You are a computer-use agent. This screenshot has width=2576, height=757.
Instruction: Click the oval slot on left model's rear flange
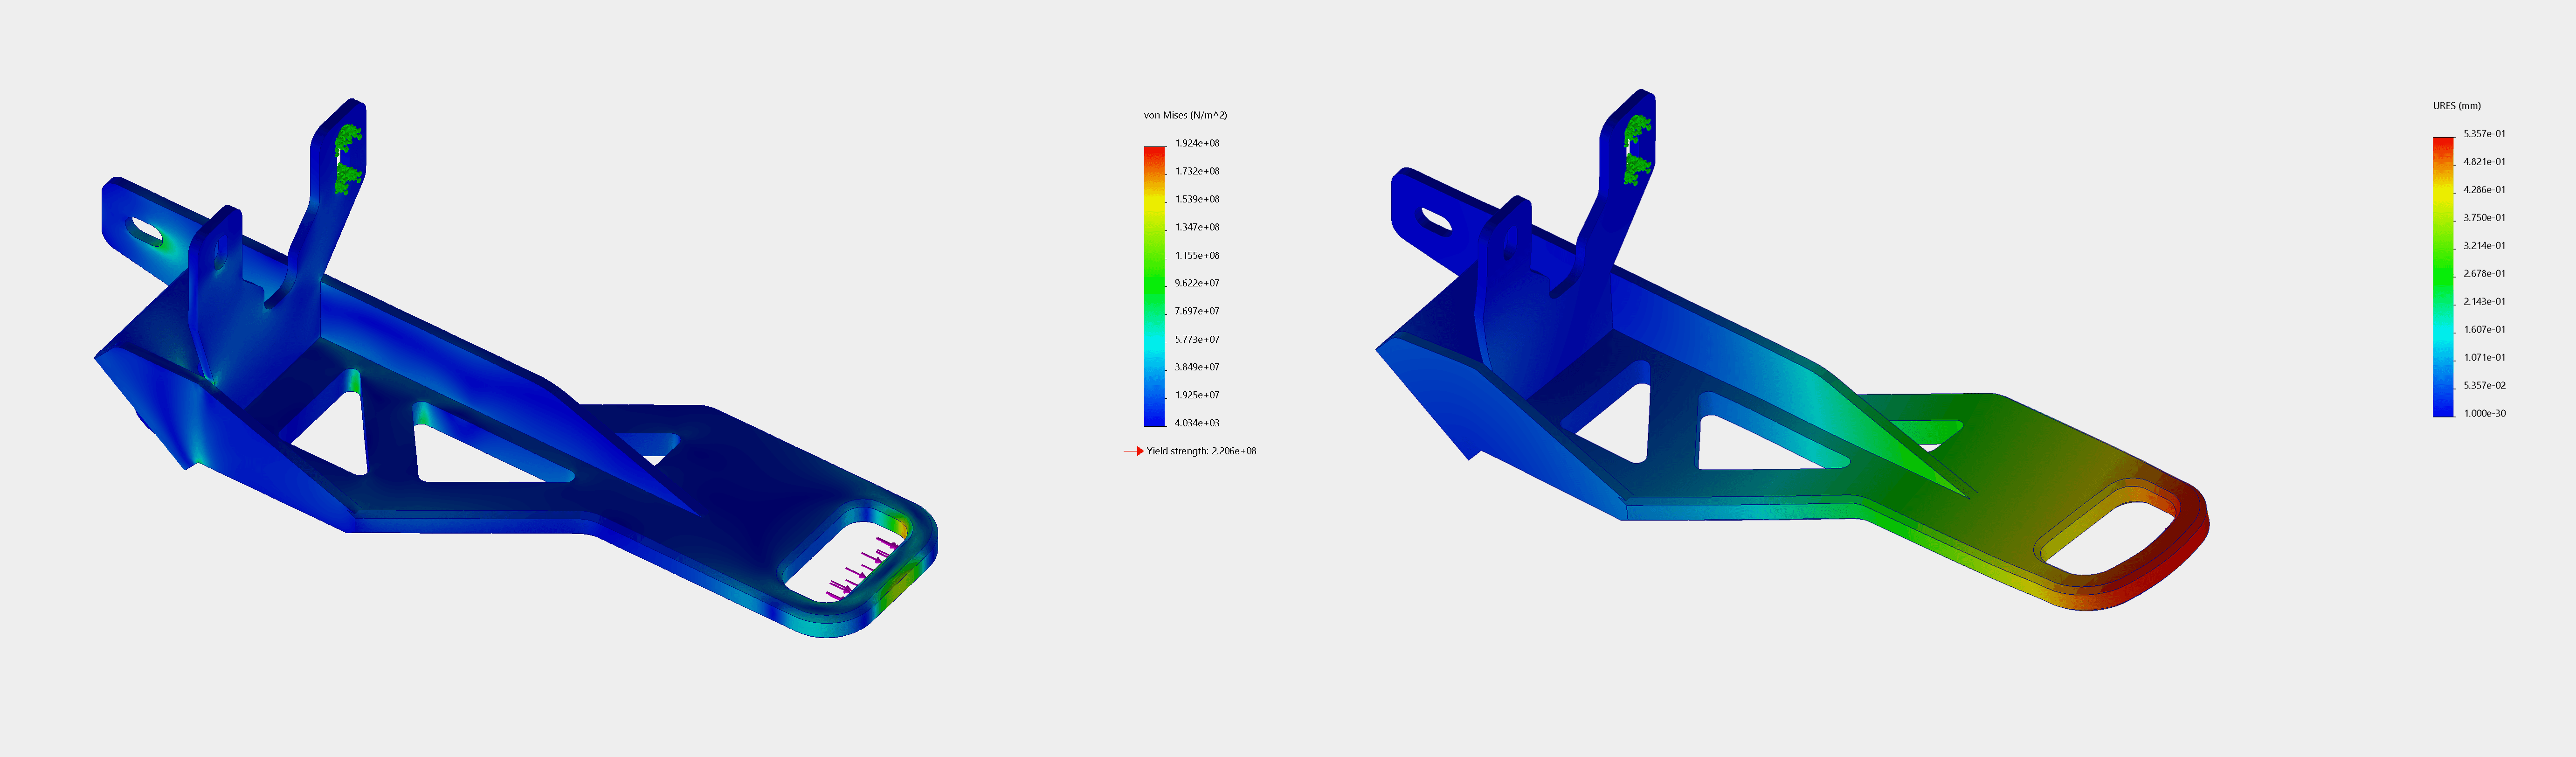coord(145,232)
